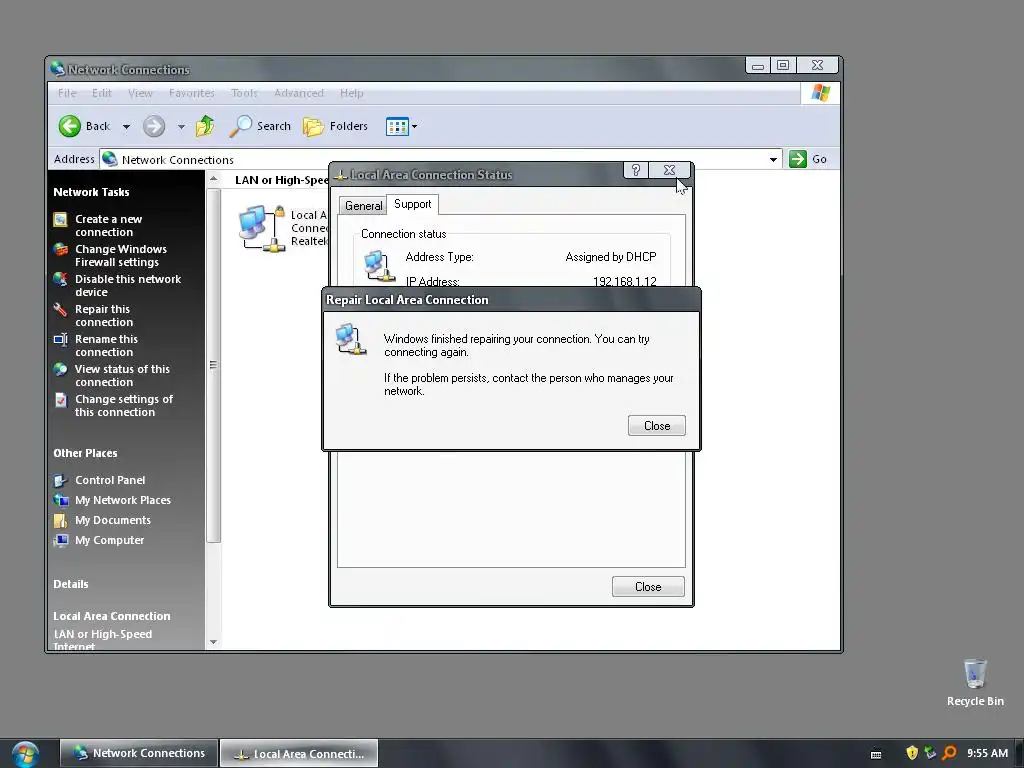This screenshot has height=768, width=1024.
Task: Open the Help menu
Action: (351, 93)
